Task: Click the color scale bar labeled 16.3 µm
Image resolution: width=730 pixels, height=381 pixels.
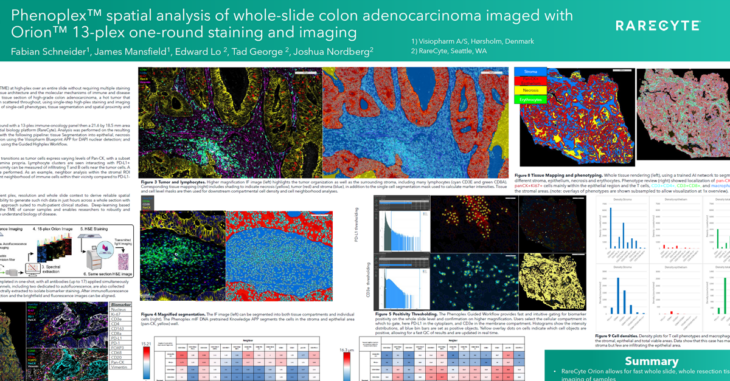Action: (347, 367)
